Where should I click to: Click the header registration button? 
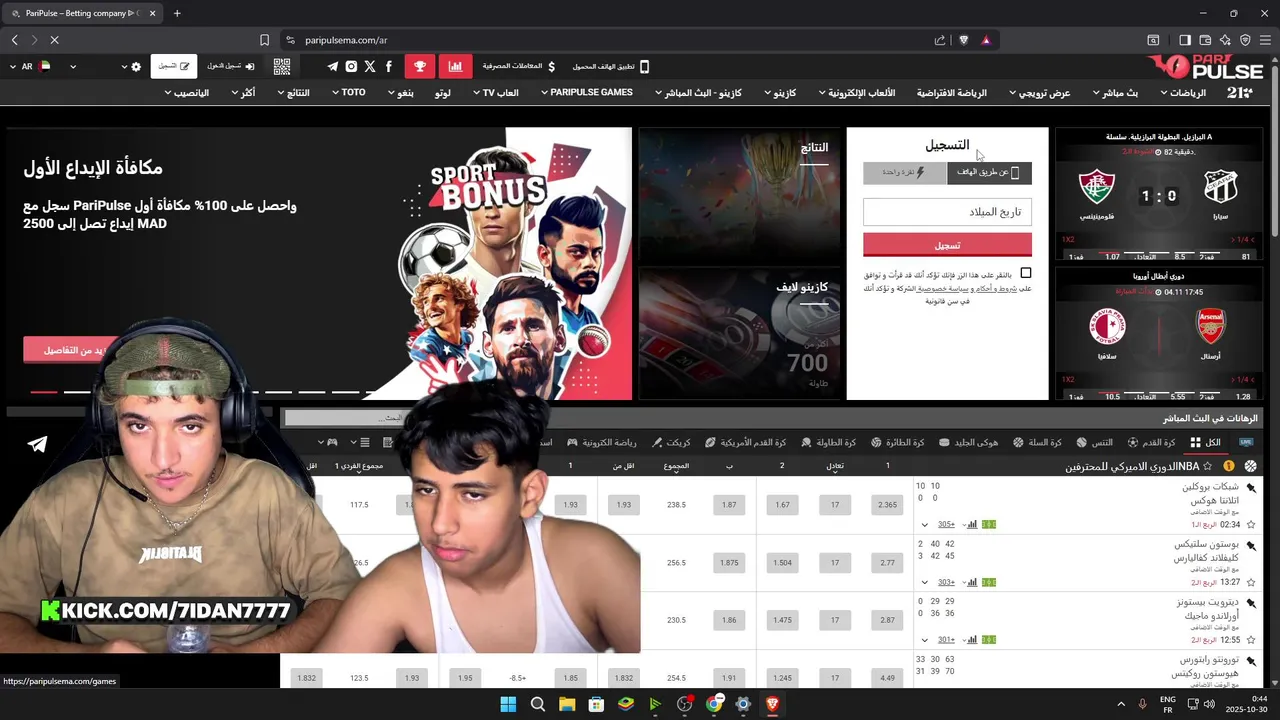(174, 67)
